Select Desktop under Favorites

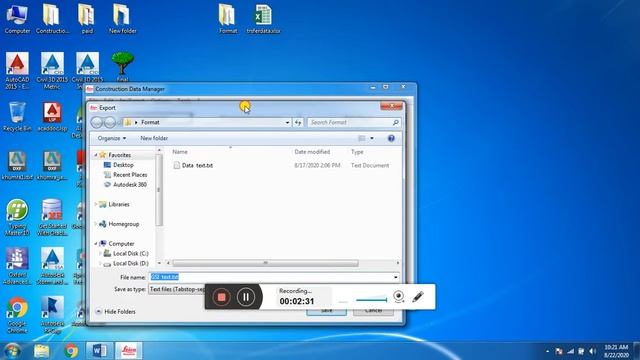pyautogui.click(x=123, y=165)
